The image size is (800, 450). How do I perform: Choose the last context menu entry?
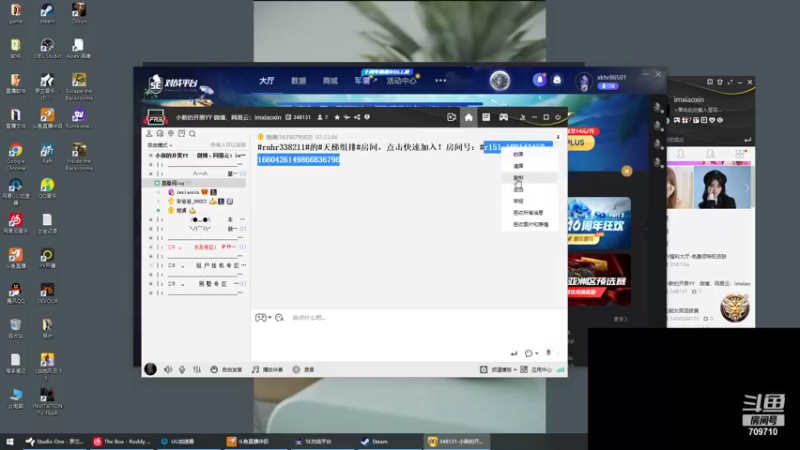(x=529, y=224)
